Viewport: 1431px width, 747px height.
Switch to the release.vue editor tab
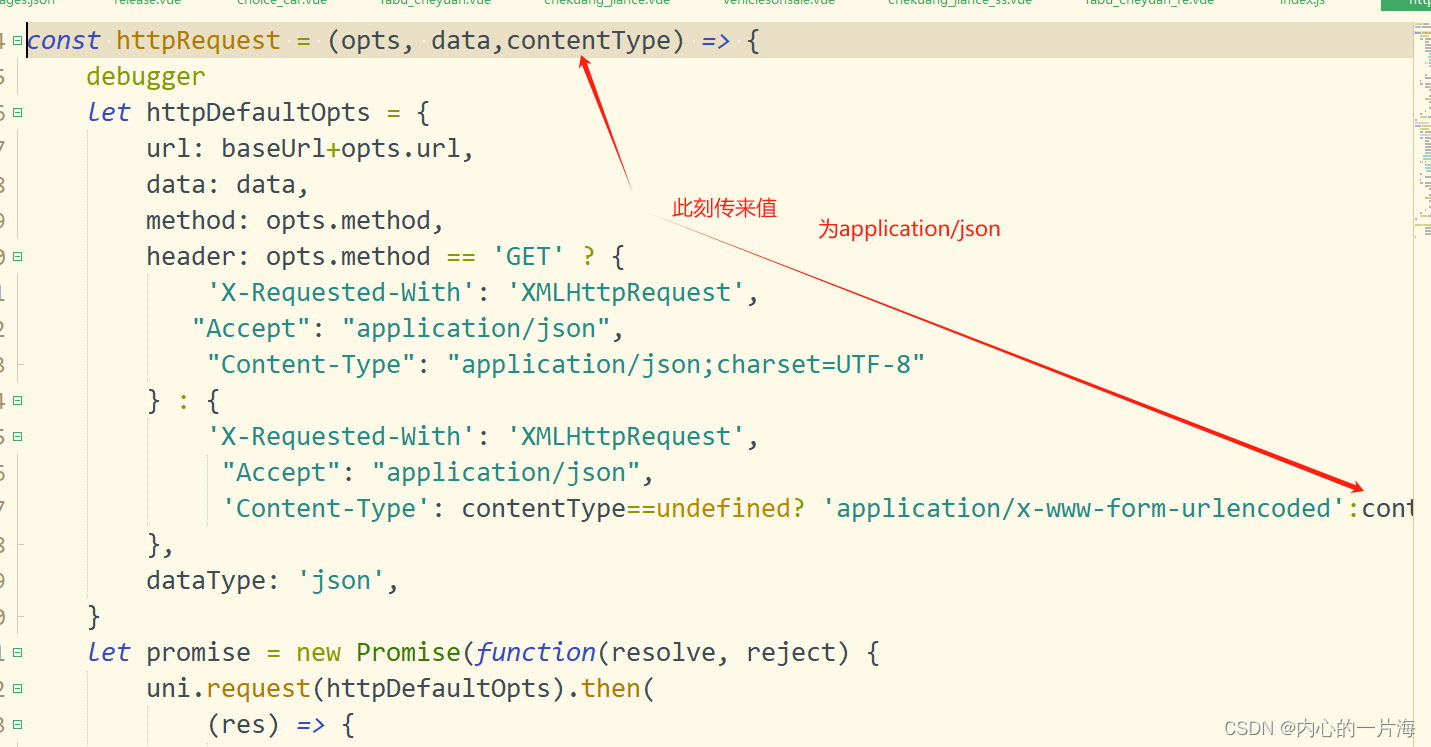point(147,4)
